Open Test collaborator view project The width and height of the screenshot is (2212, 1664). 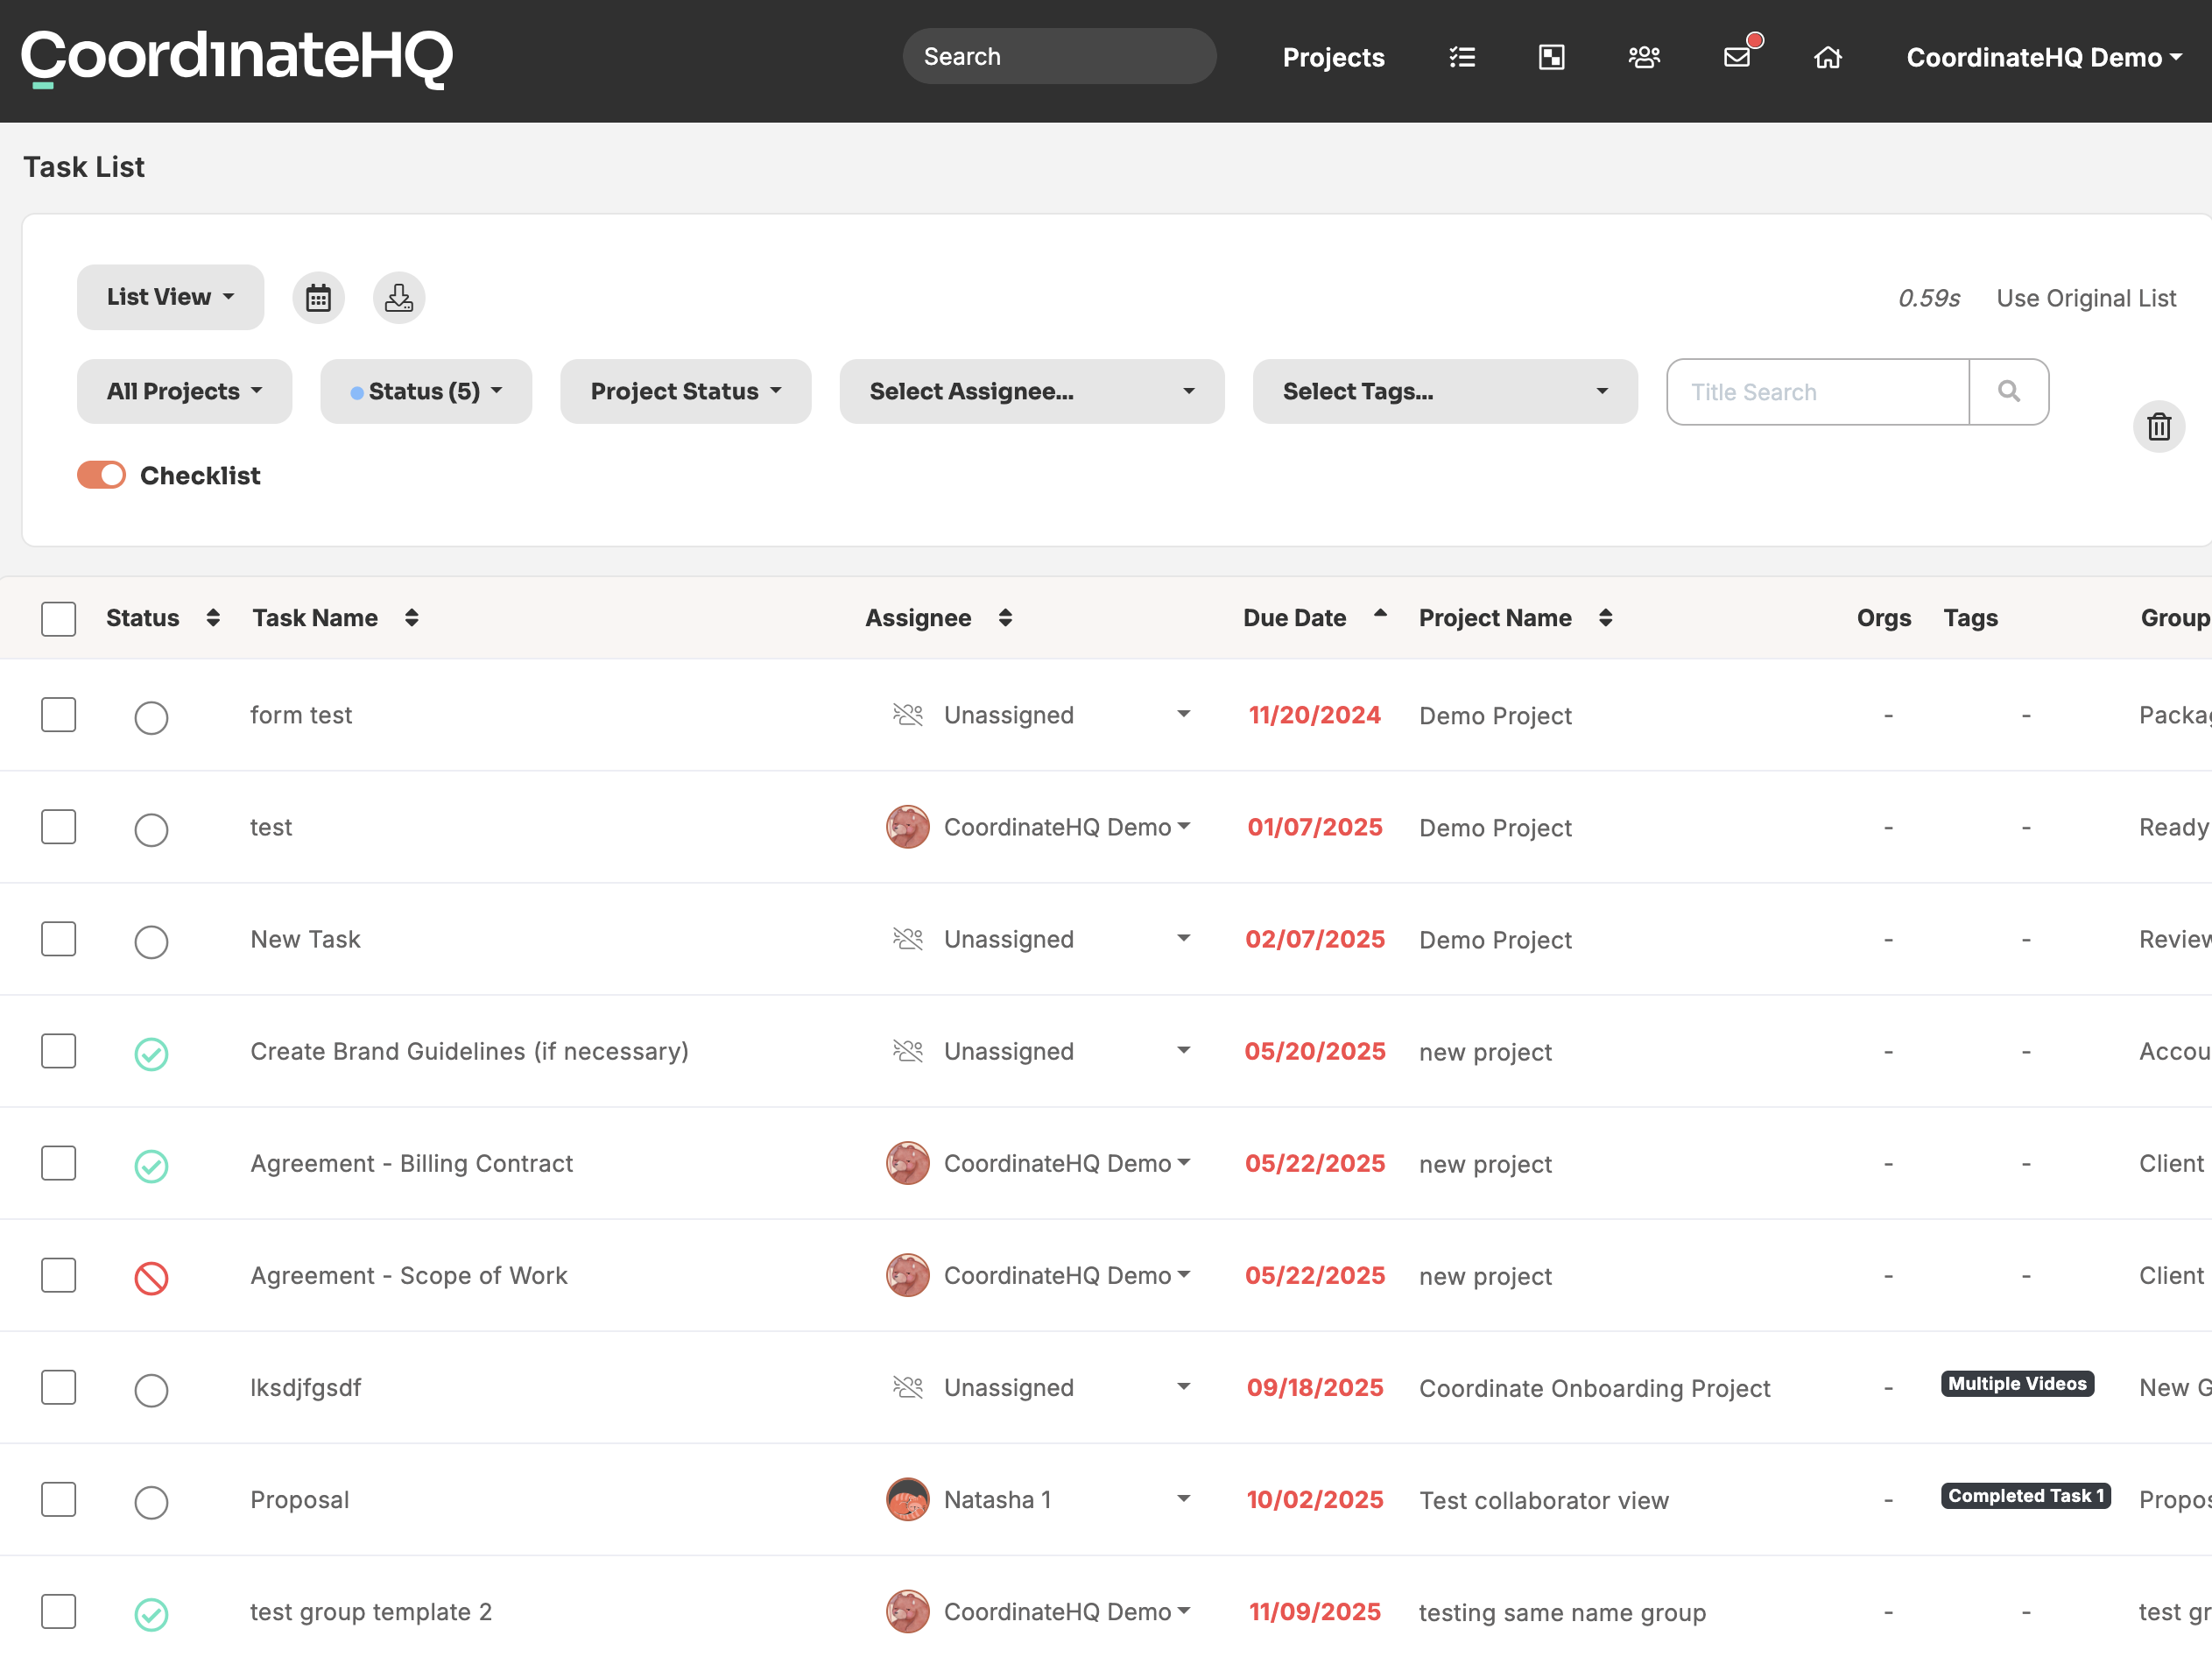point(1543,1500)
